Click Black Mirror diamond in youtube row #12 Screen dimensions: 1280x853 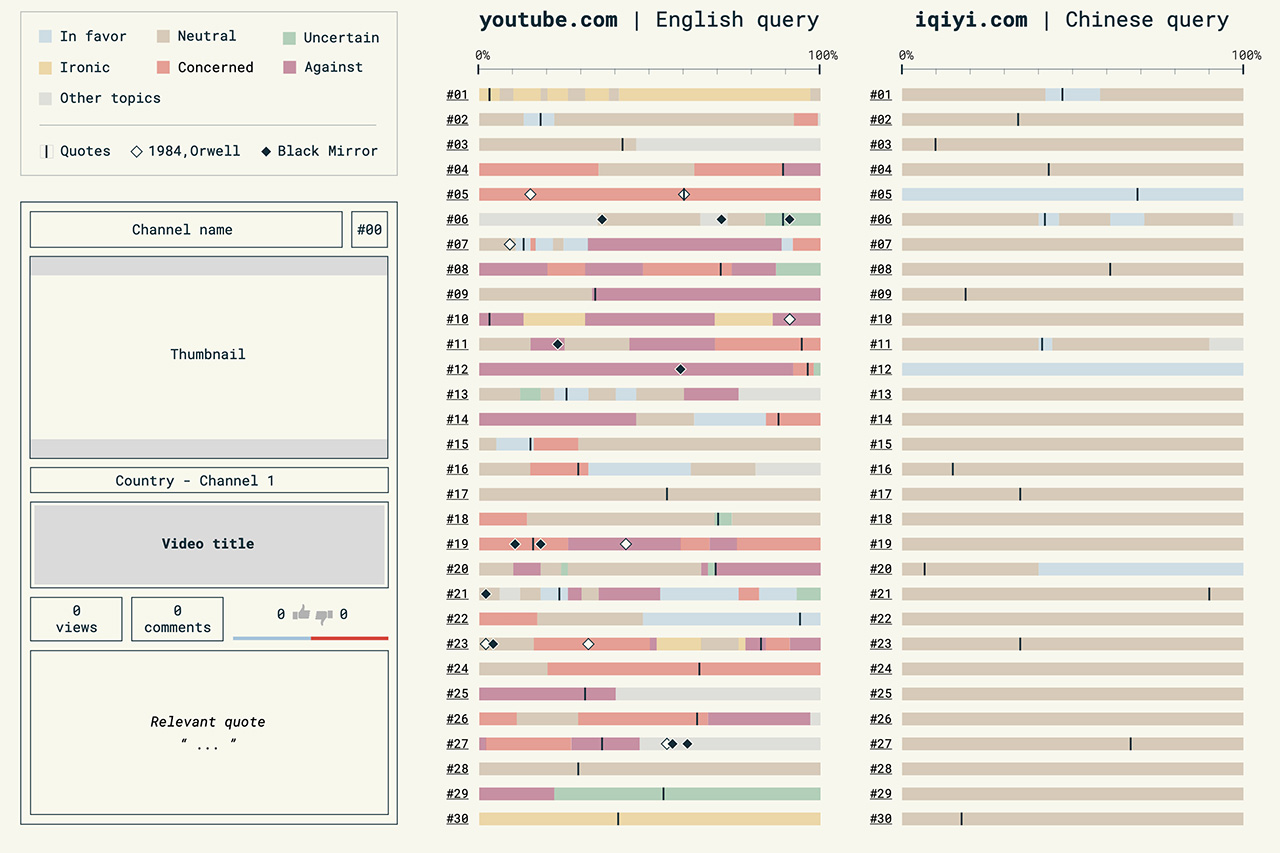[x=680, y=369]
